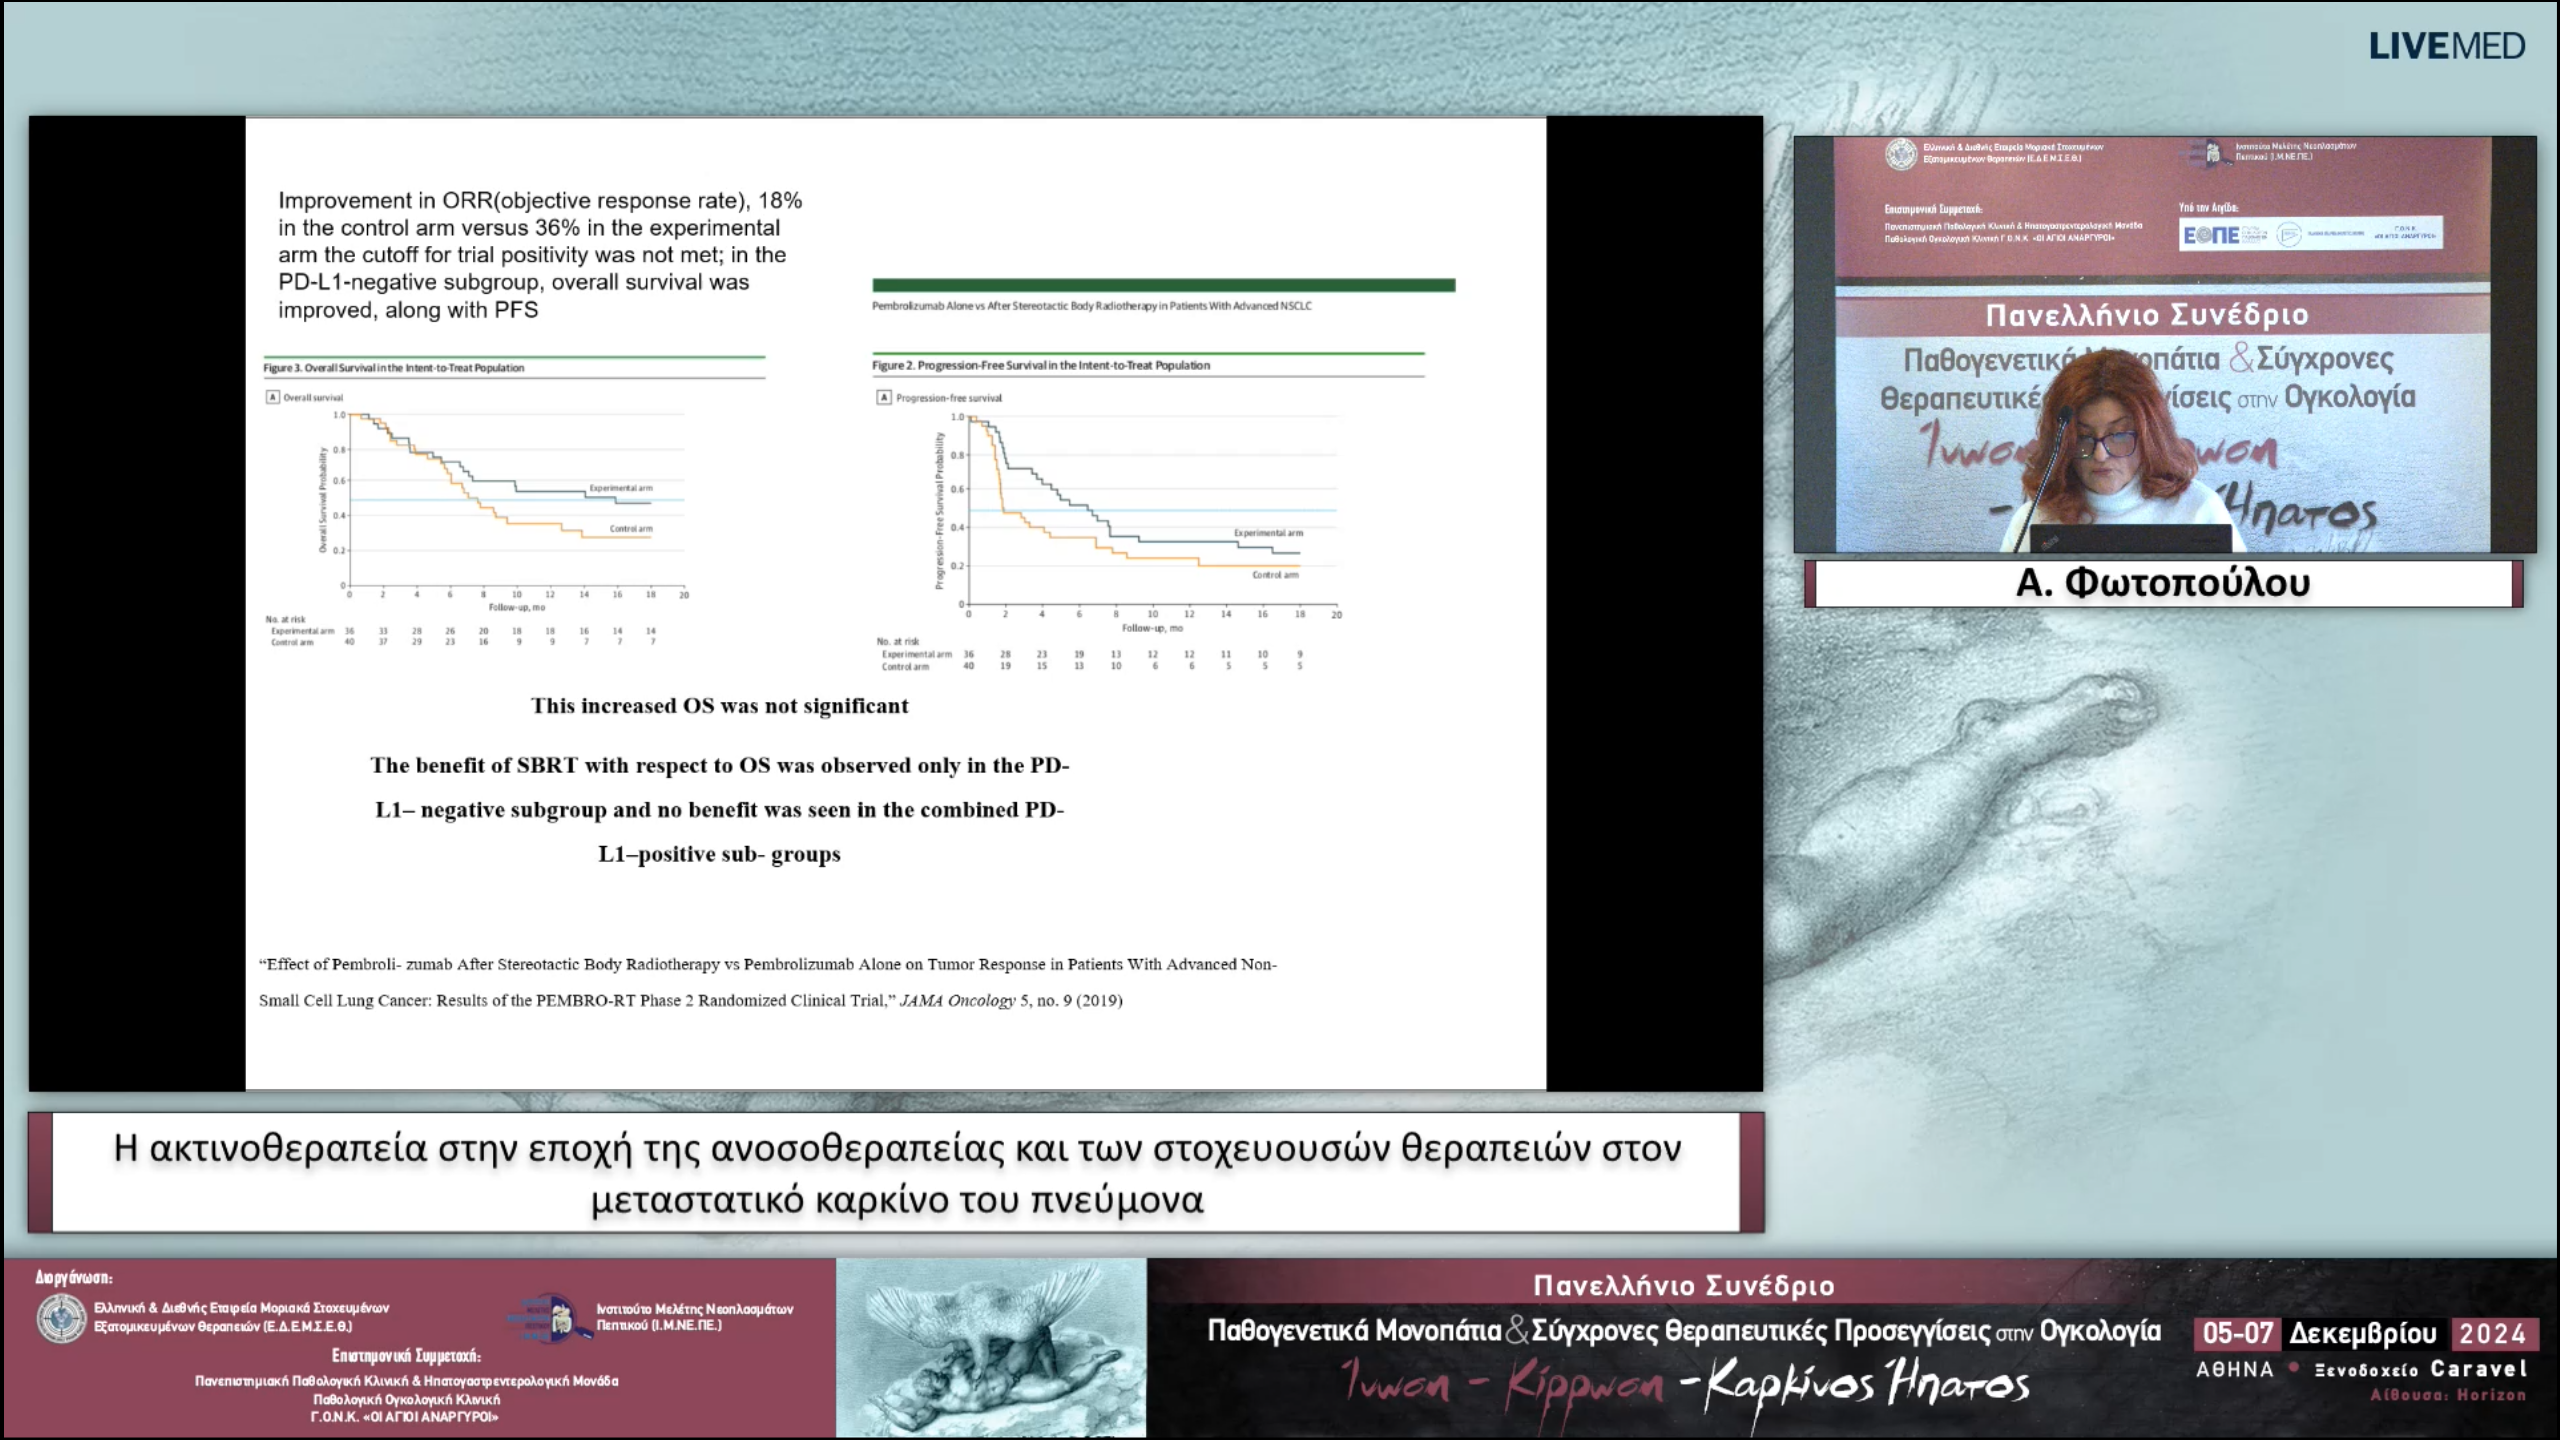Click the E.Δ.E.M.Σ.E.Θ. round emblem in footer

pos(62,1317)
